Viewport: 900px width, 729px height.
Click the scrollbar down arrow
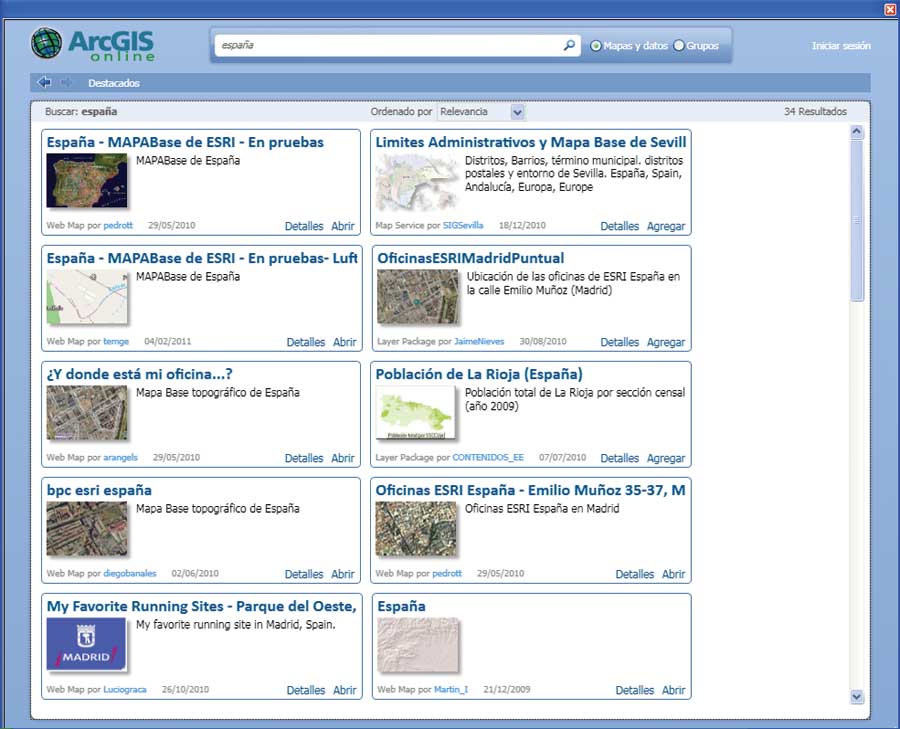856,697
